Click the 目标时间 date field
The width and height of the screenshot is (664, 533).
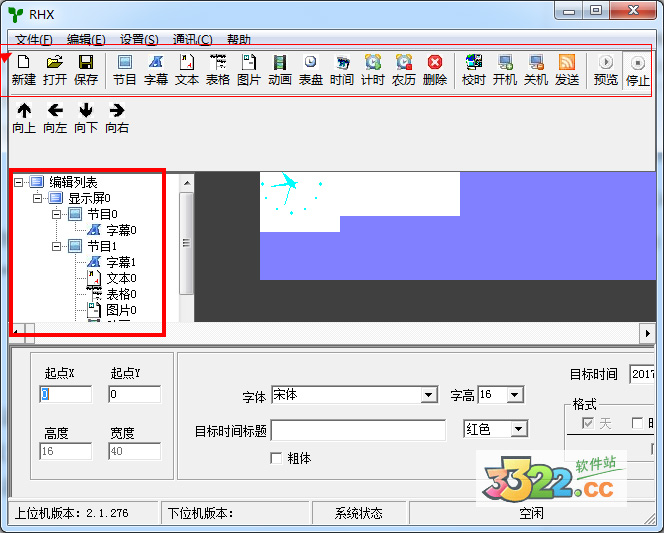pos(642,374)
